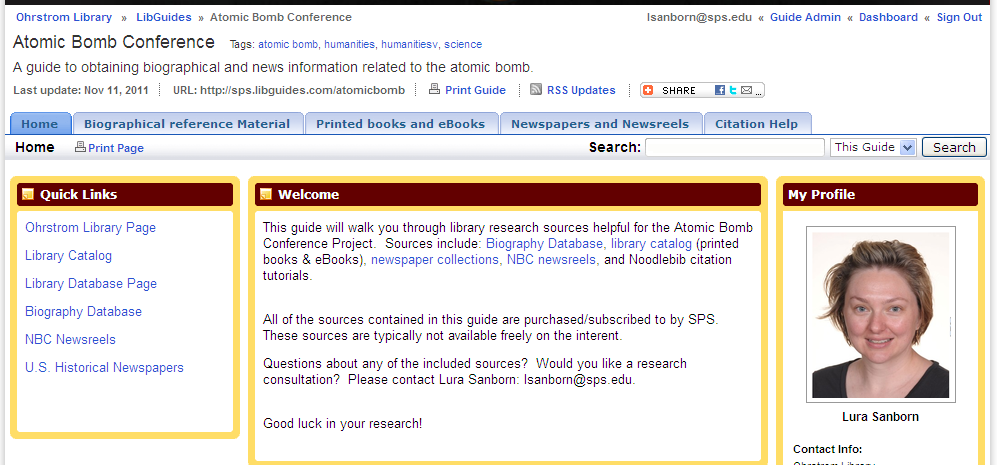Screen dimensions: 997x465
Task: Click the Quick Links box header icon
Action: click(x=28, y=194)
